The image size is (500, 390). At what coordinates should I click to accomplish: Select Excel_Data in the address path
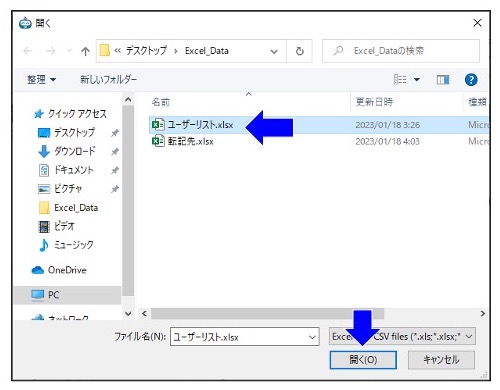point(207,51)
